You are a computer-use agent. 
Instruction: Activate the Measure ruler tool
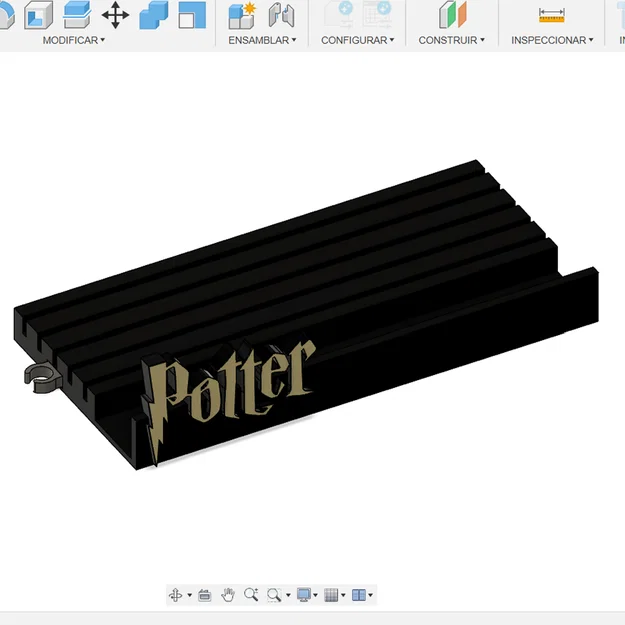552,15
